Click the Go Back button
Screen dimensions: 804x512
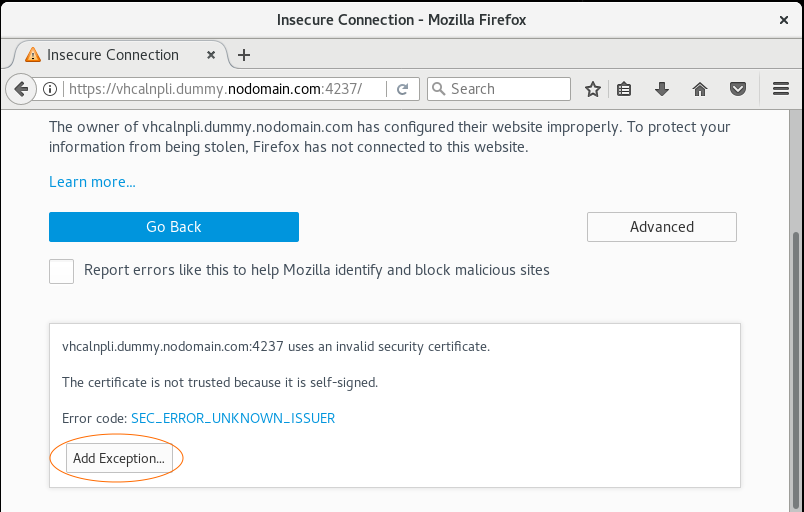point(174,227)
